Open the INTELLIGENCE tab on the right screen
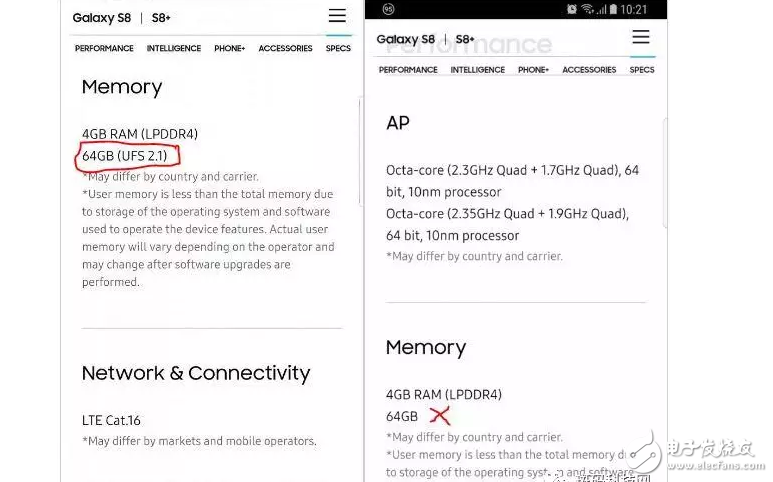The image size is (773, 482). tap(478, 70)
